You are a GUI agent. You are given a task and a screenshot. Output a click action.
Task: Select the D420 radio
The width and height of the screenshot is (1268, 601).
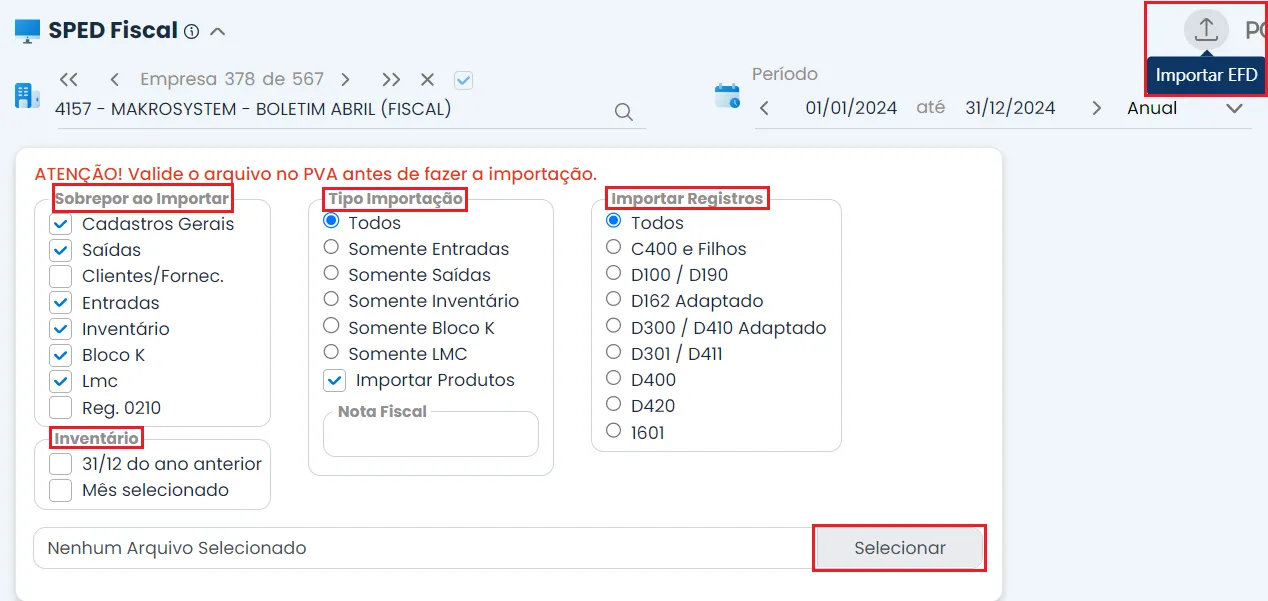click(614, 404)
